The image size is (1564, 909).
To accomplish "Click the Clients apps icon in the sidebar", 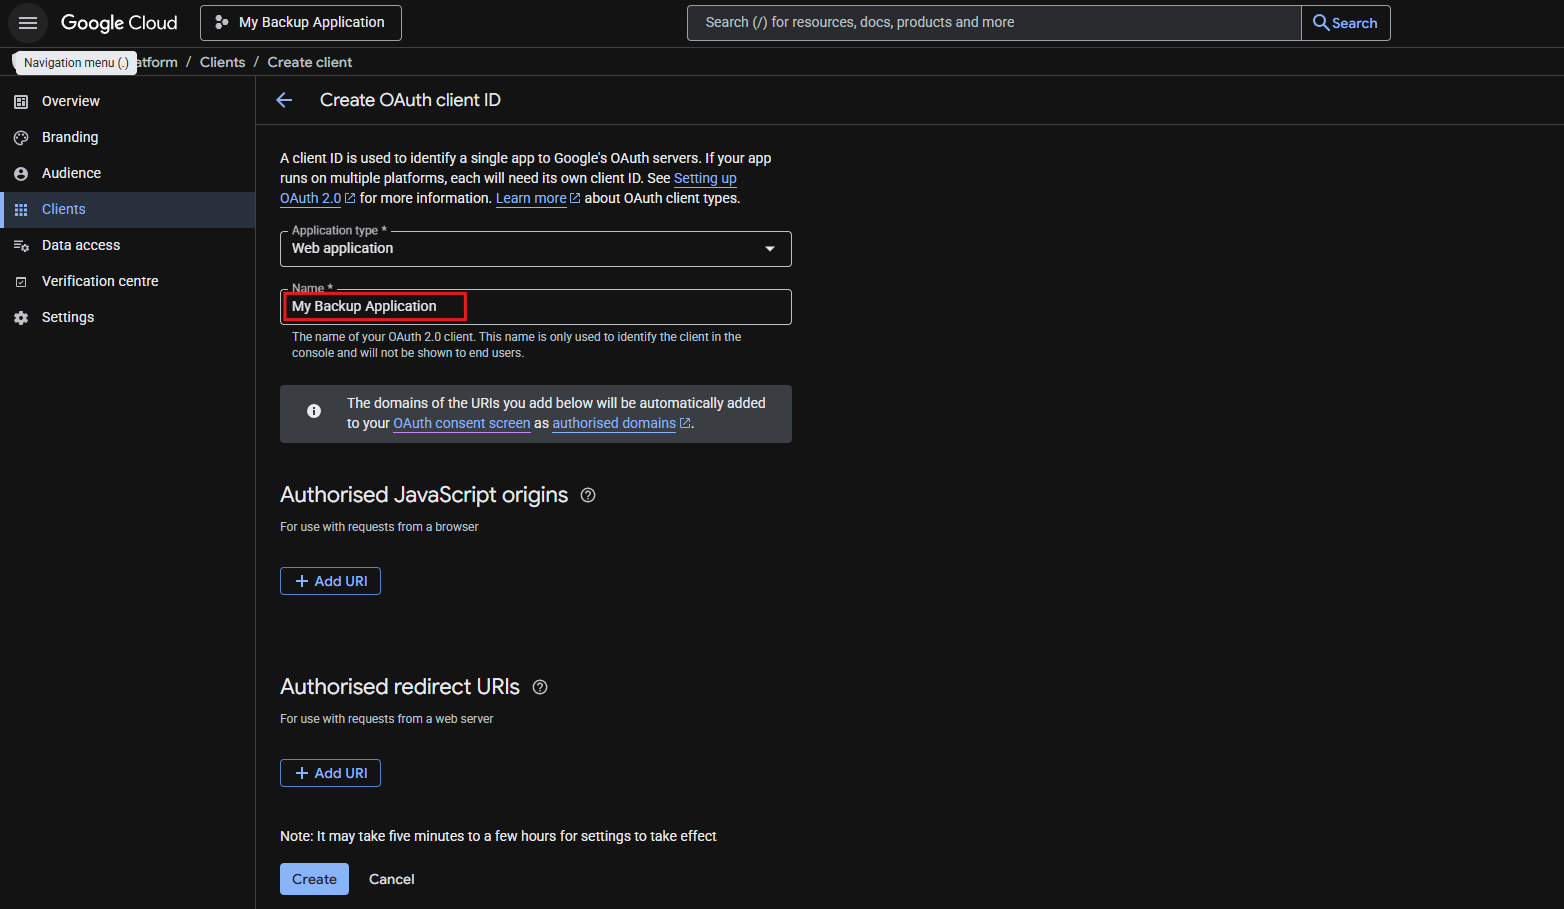I will click(x=21, y=209).
